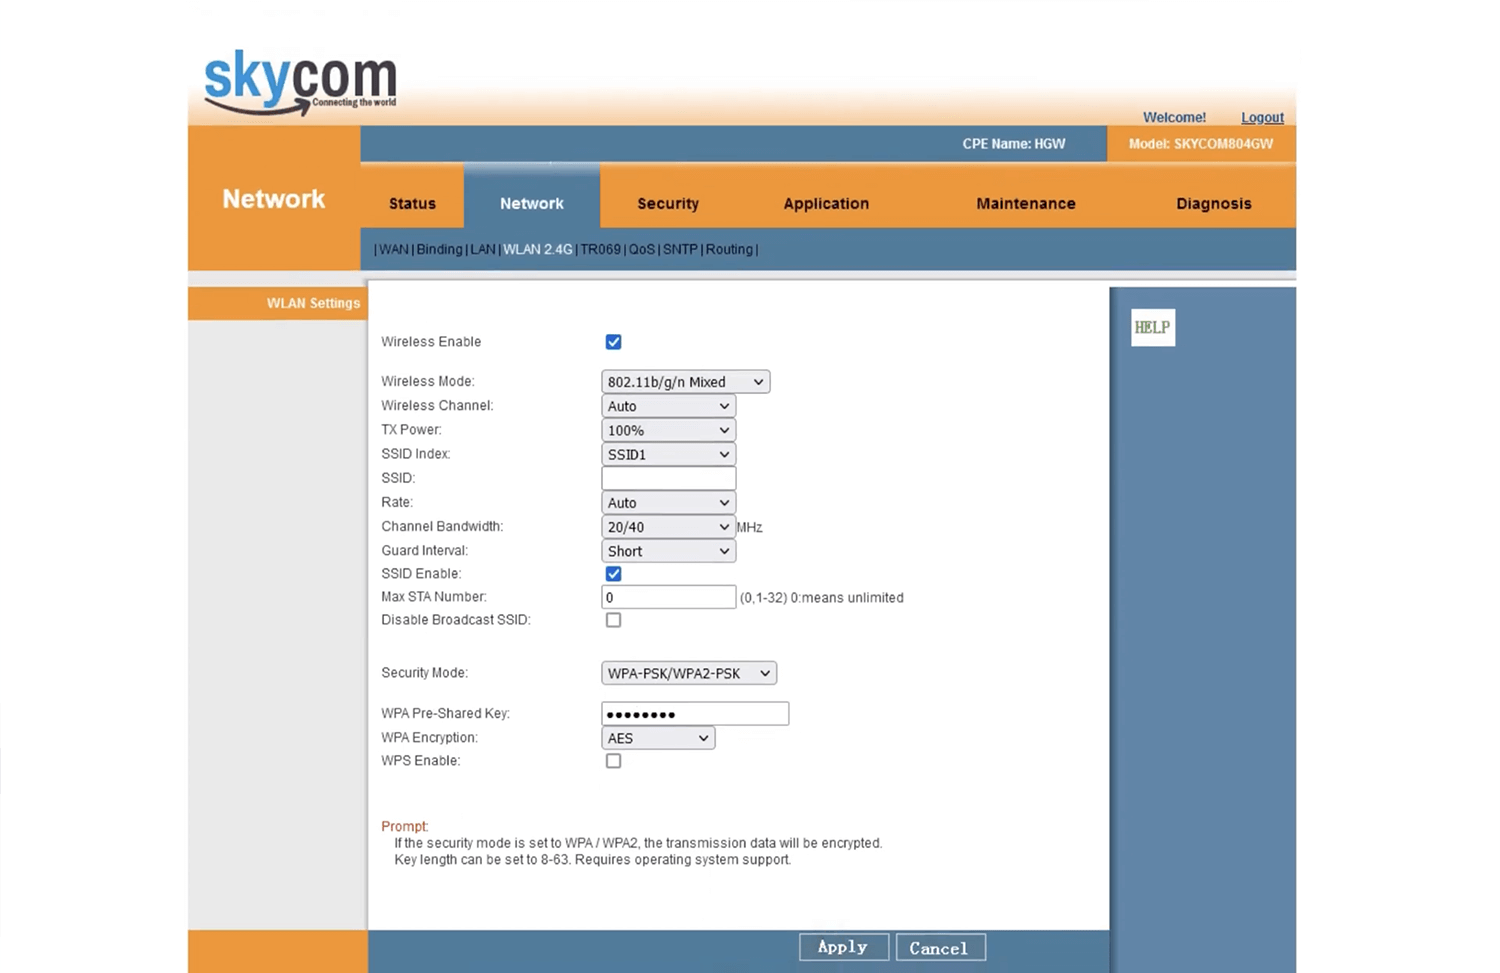1500x973 pixels.
Task: Click the Skycom logo
Action: pyautogui.click(x=300, y=82)
